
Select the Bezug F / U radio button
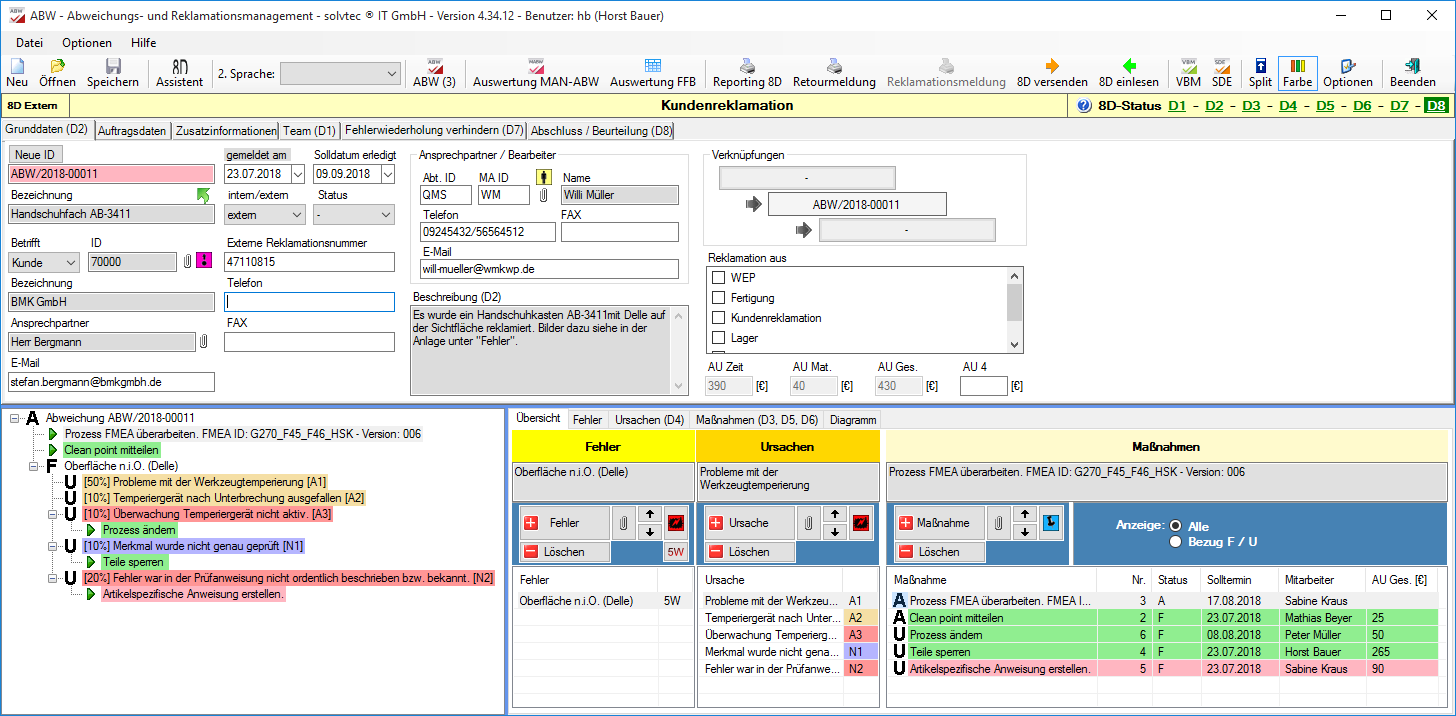pos(1175,541)
